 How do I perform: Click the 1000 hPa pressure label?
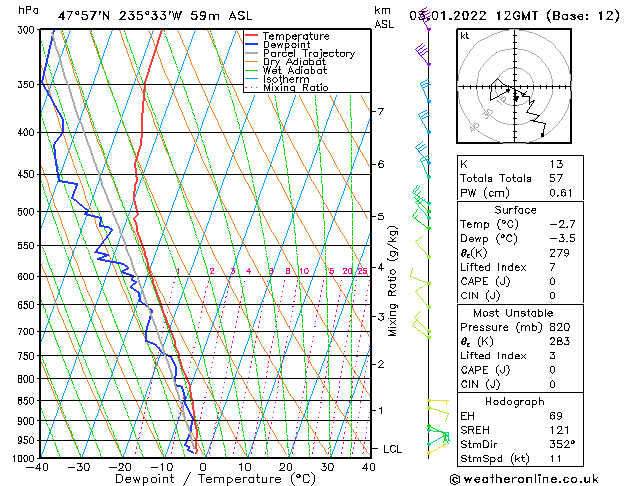coord(25,458)
